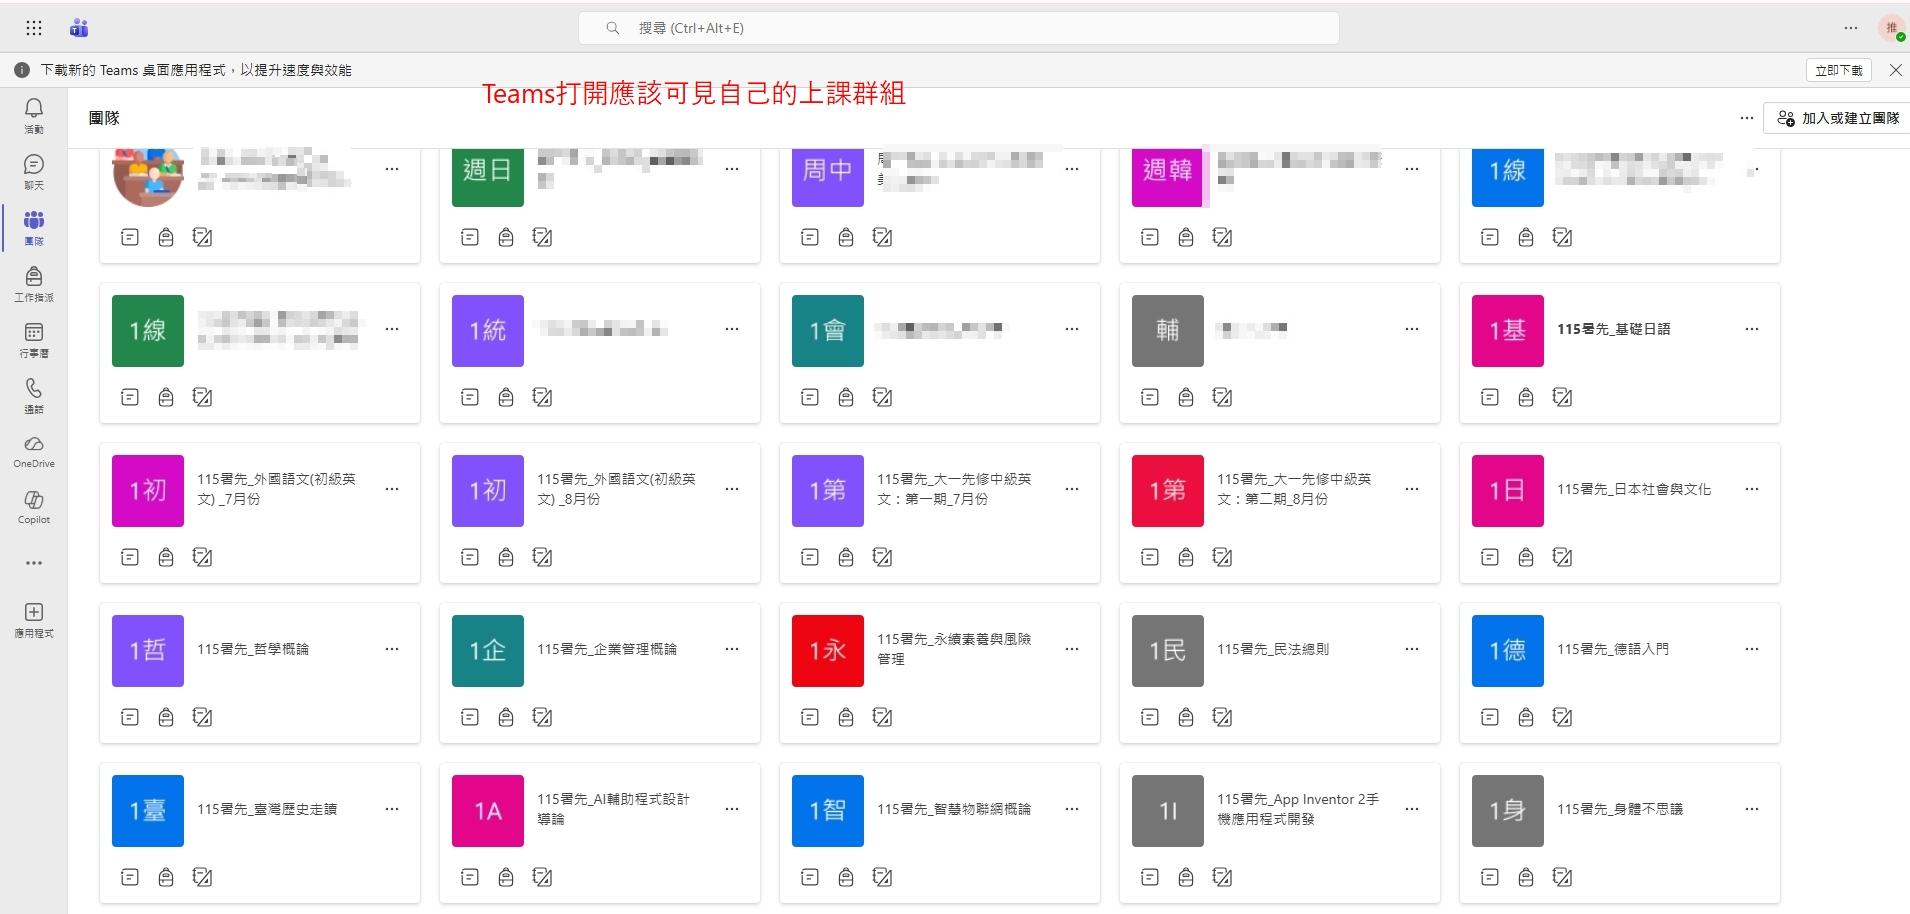The width and height of the screenshot is (1910, 914).
Task: Click team name 115暑先_App Inventor 2手機應用程式開發
Action: point(1298,809)
